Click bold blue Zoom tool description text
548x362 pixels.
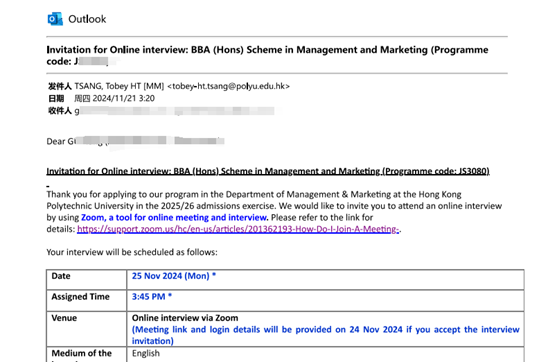pyautogui.click(x=174, y=217)
